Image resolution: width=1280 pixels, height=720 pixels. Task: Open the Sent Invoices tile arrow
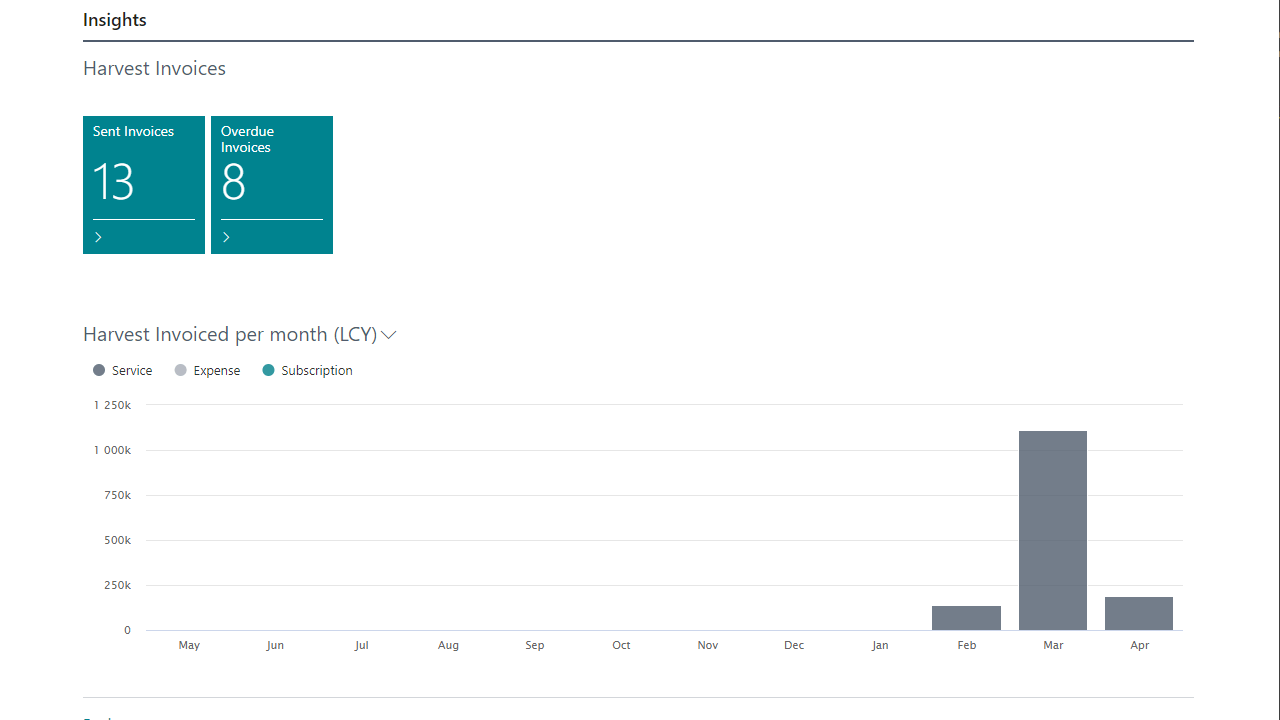pos(98,237)
